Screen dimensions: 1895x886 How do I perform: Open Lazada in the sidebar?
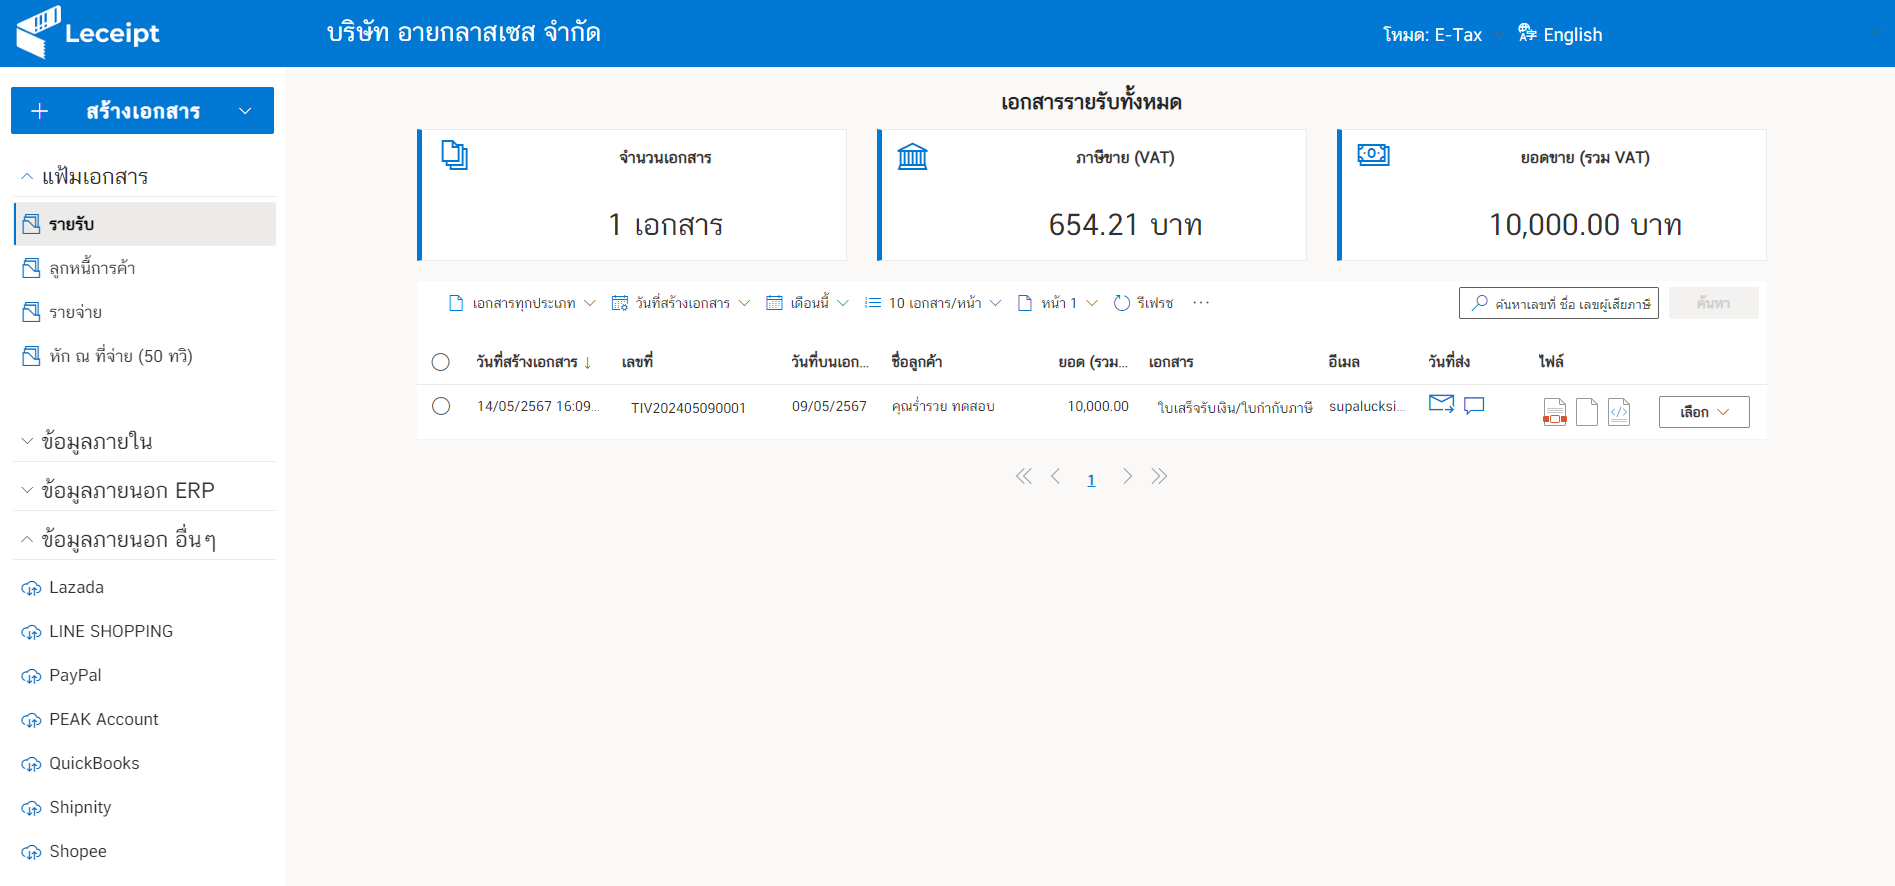click(76, 587)
